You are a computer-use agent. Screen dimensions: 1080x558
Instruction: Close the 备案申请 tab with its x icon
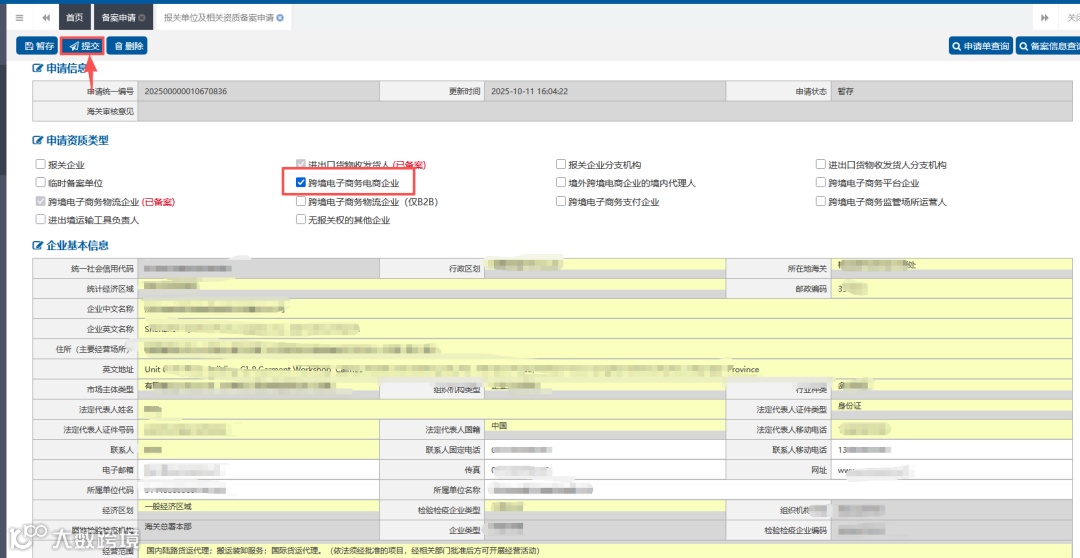pyautogui.click(x=141, y=17)
